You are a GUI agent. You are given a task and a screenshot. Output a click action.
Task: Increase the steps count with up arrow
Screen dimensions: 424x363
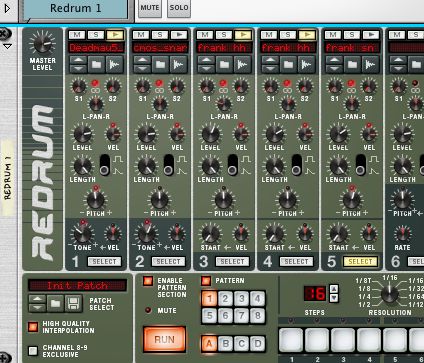point(334,289)
